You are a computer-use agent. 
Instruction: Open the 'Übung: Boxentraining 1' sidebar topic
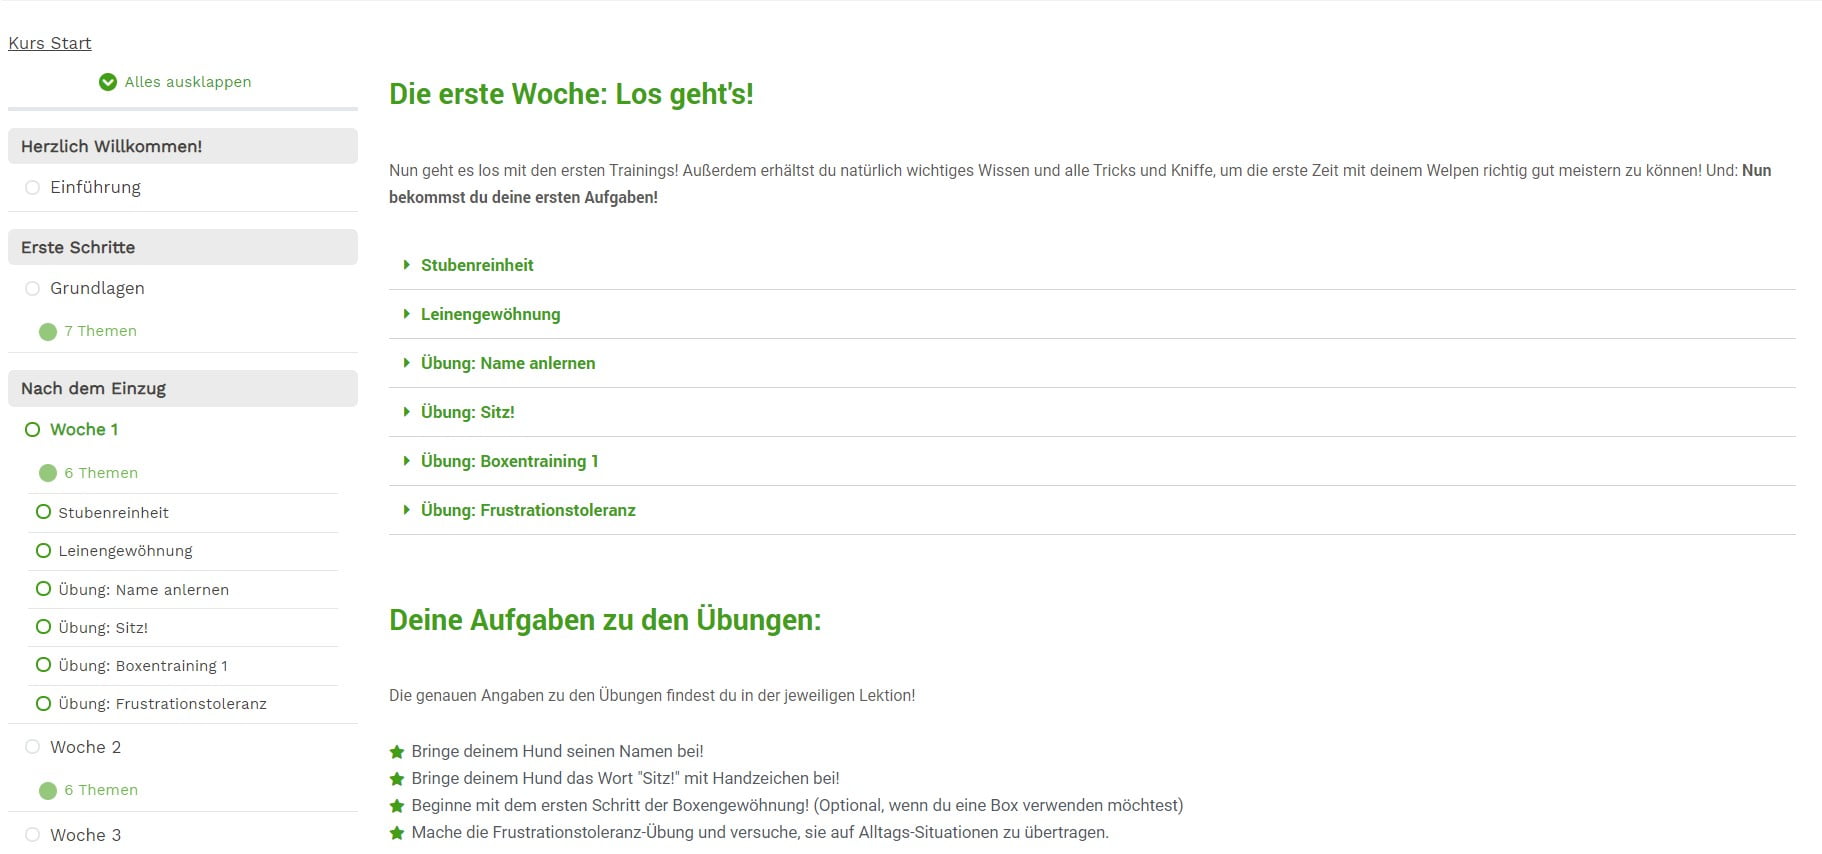coord(143,666)
